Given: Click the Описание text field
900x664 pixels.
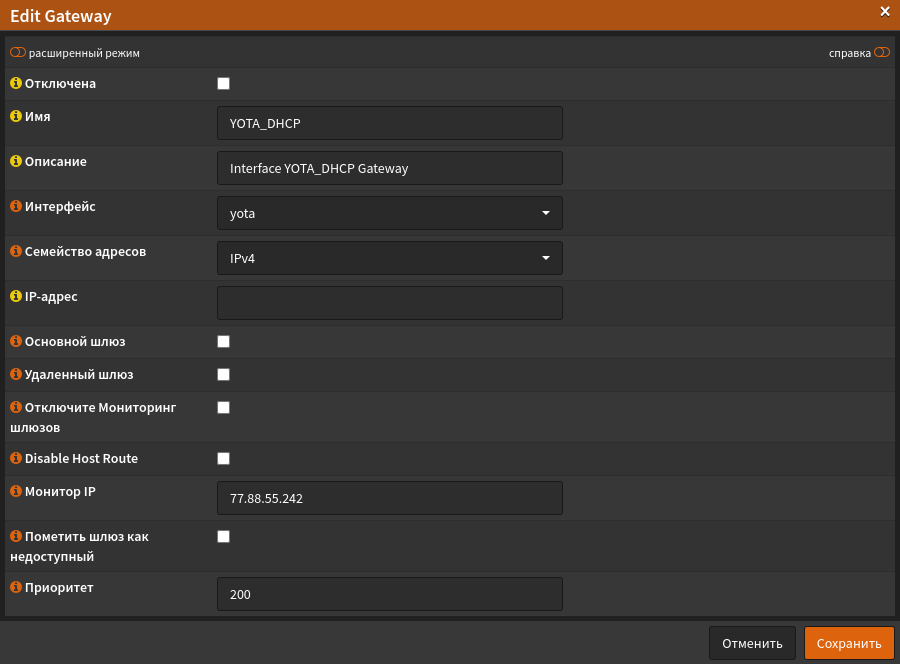Looking at the screenshot, I should [390, 168].
